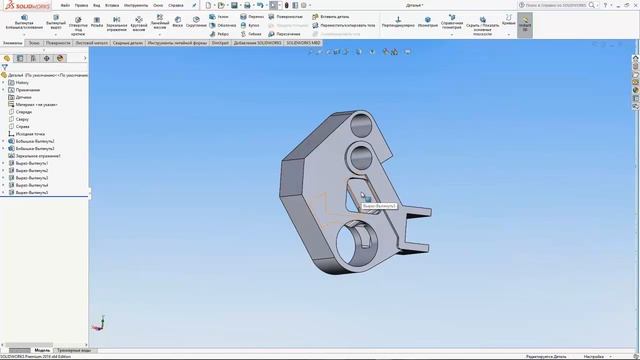640x360 pixels.
Task: Click Move/Copy Bodies tool
Action: tap(344, 25)
